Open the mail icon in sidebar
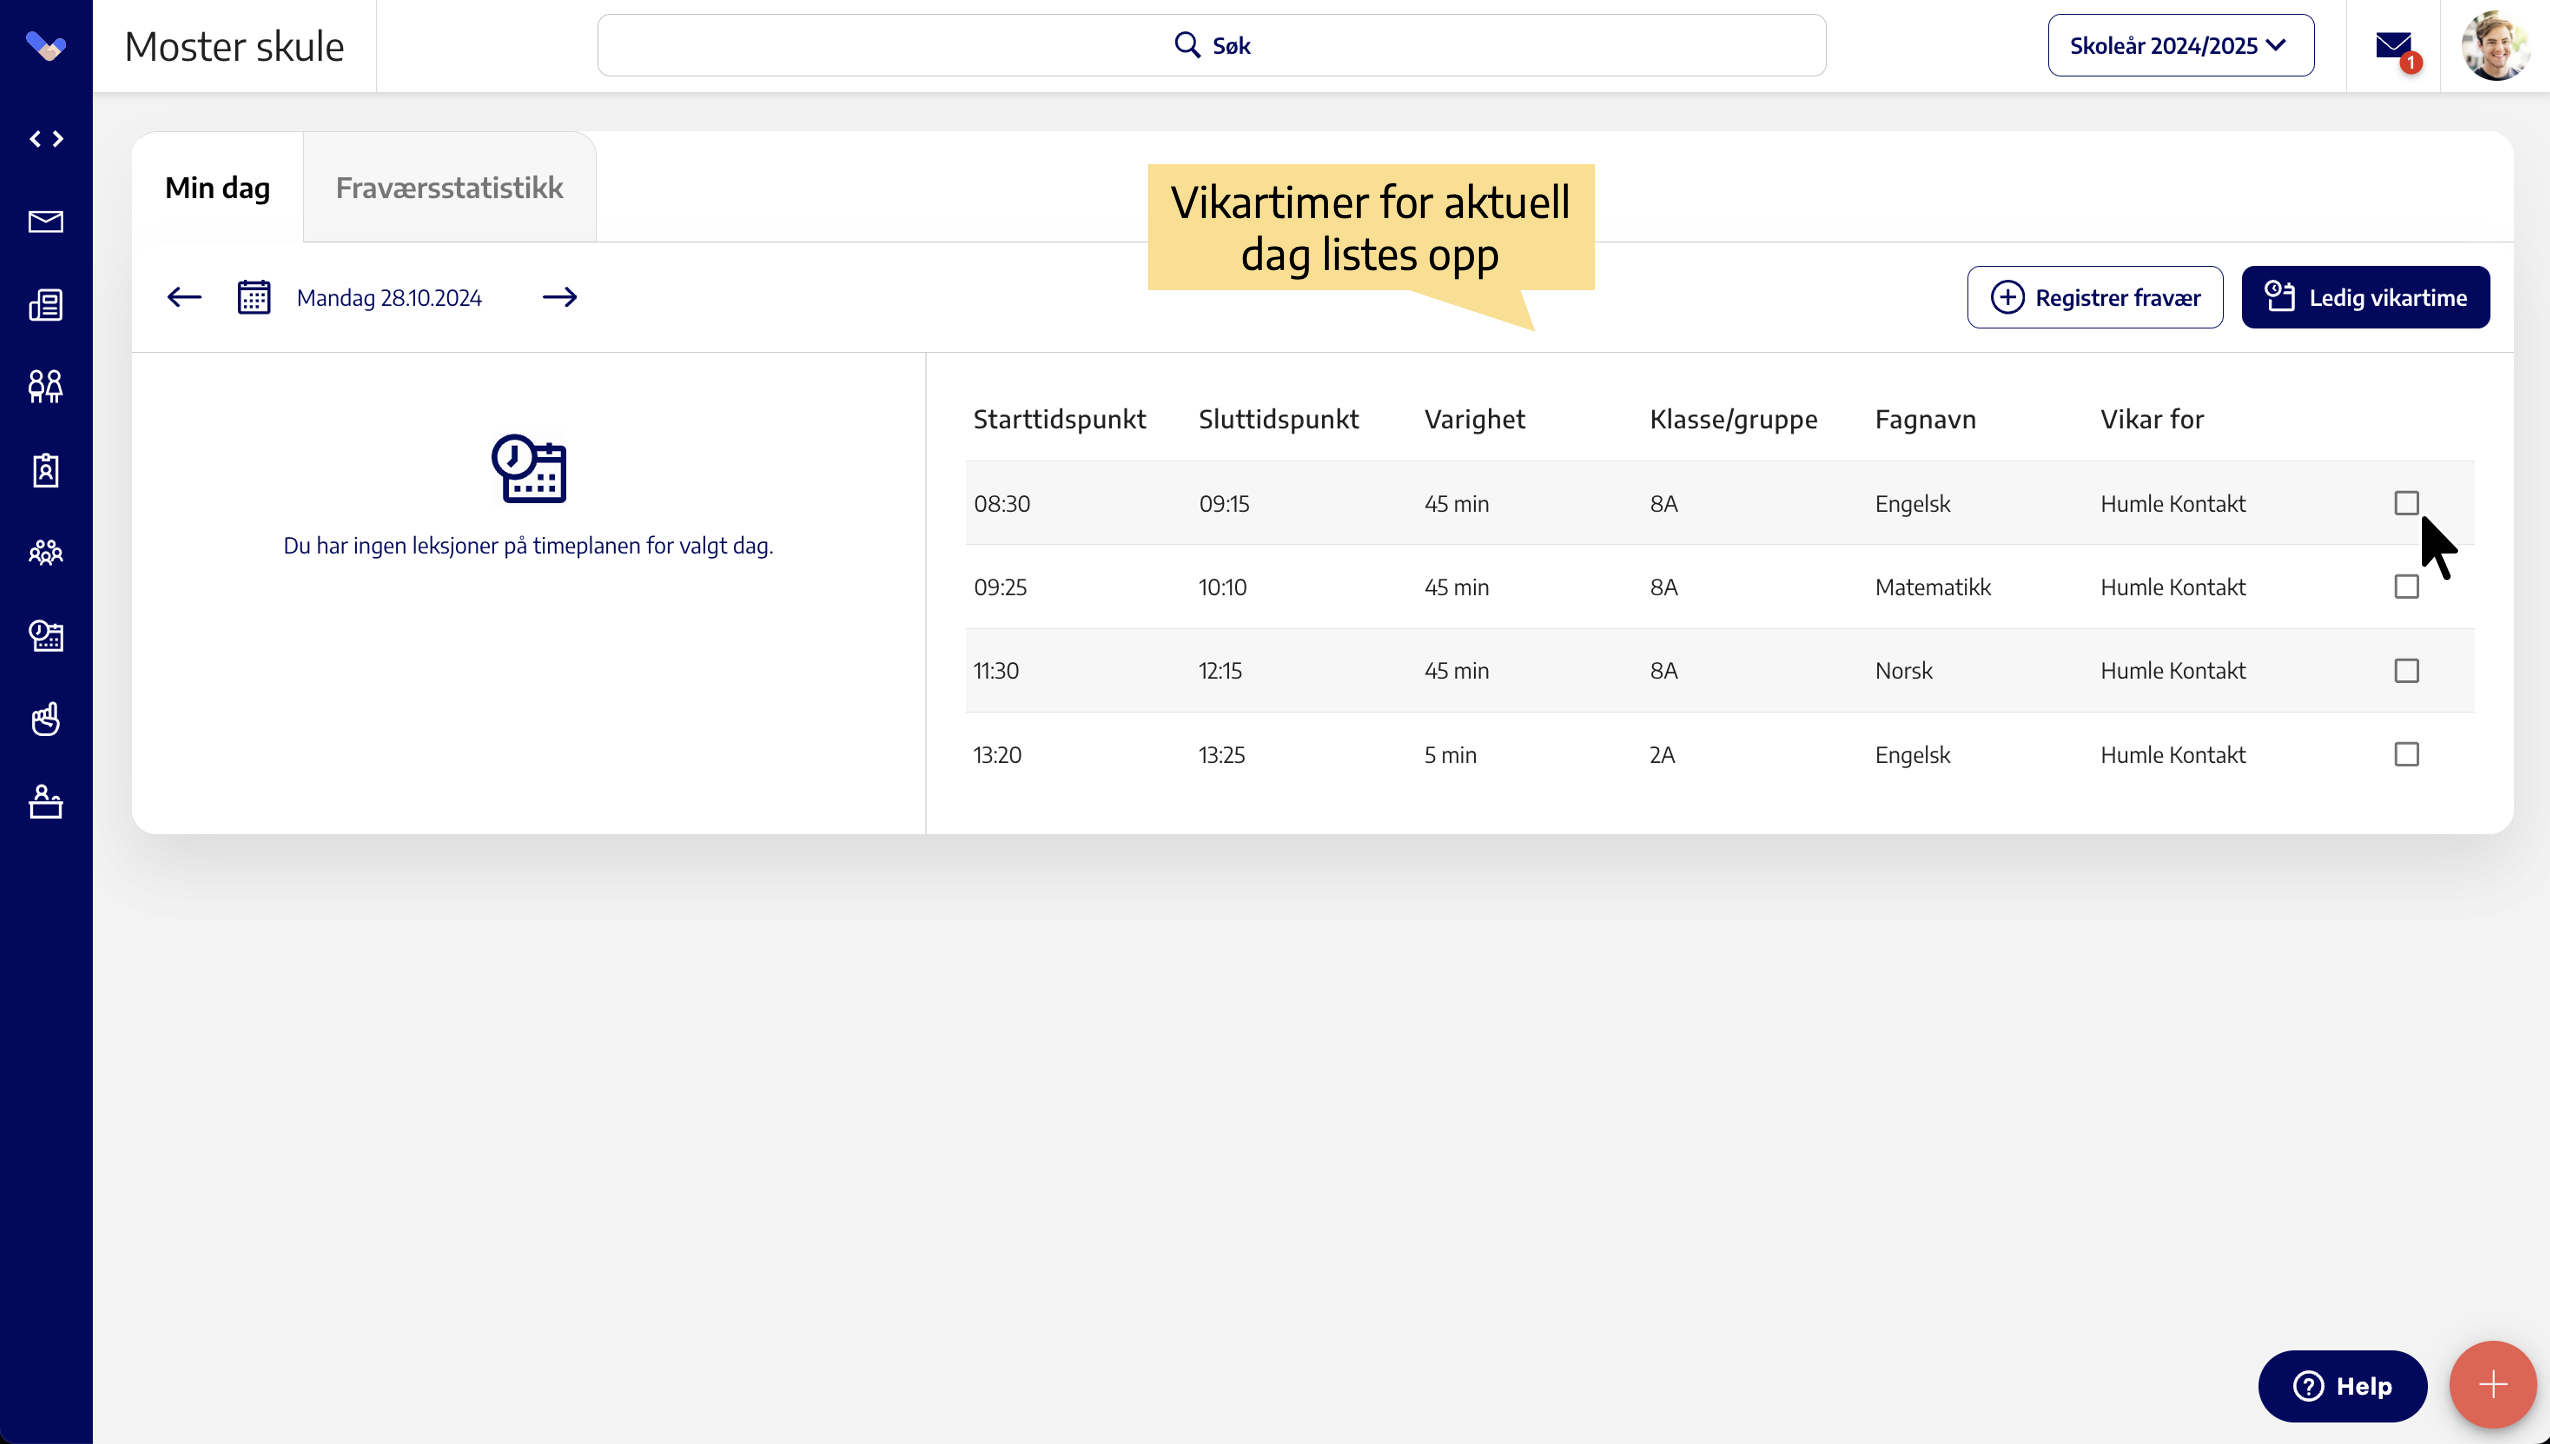The width and height of the screenshot is (2550, 1444). coord(46,221)
